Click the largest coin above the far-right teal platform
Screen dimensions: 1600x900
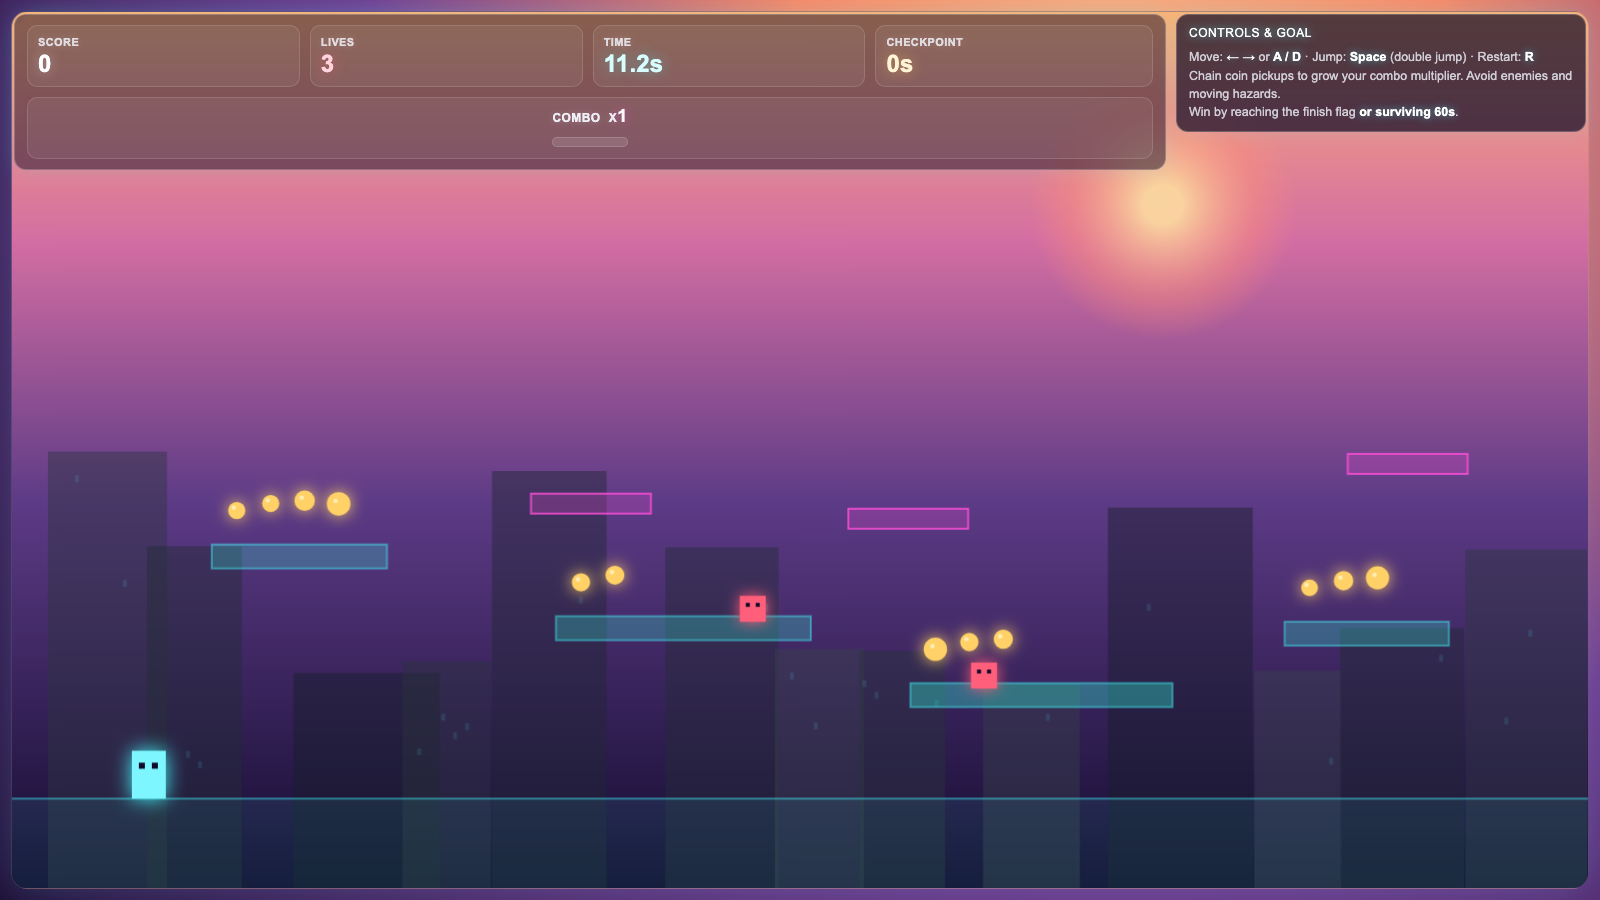point(1377,577)
